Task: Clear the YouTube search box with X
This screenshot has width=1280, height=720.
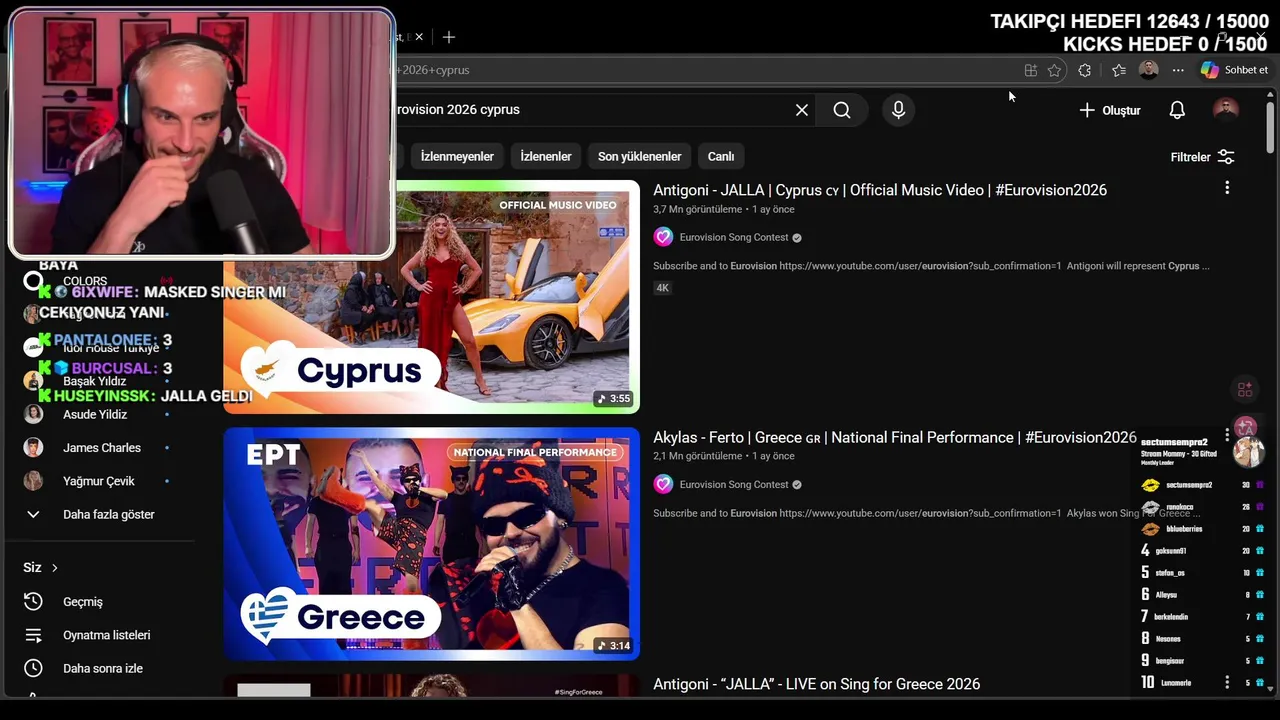Action: (801, 110)
